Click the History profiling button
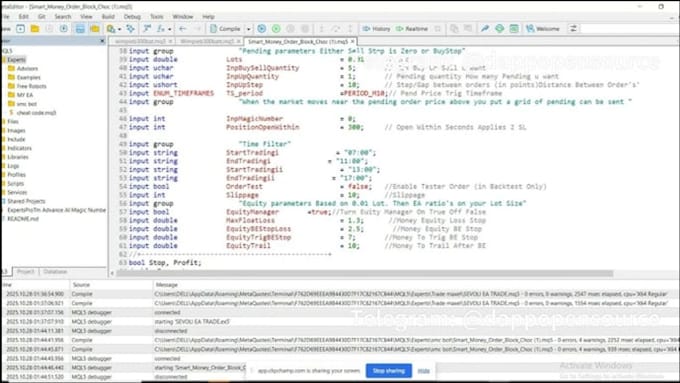Screen dimensions: 680x383 click(x=376, y=29)
